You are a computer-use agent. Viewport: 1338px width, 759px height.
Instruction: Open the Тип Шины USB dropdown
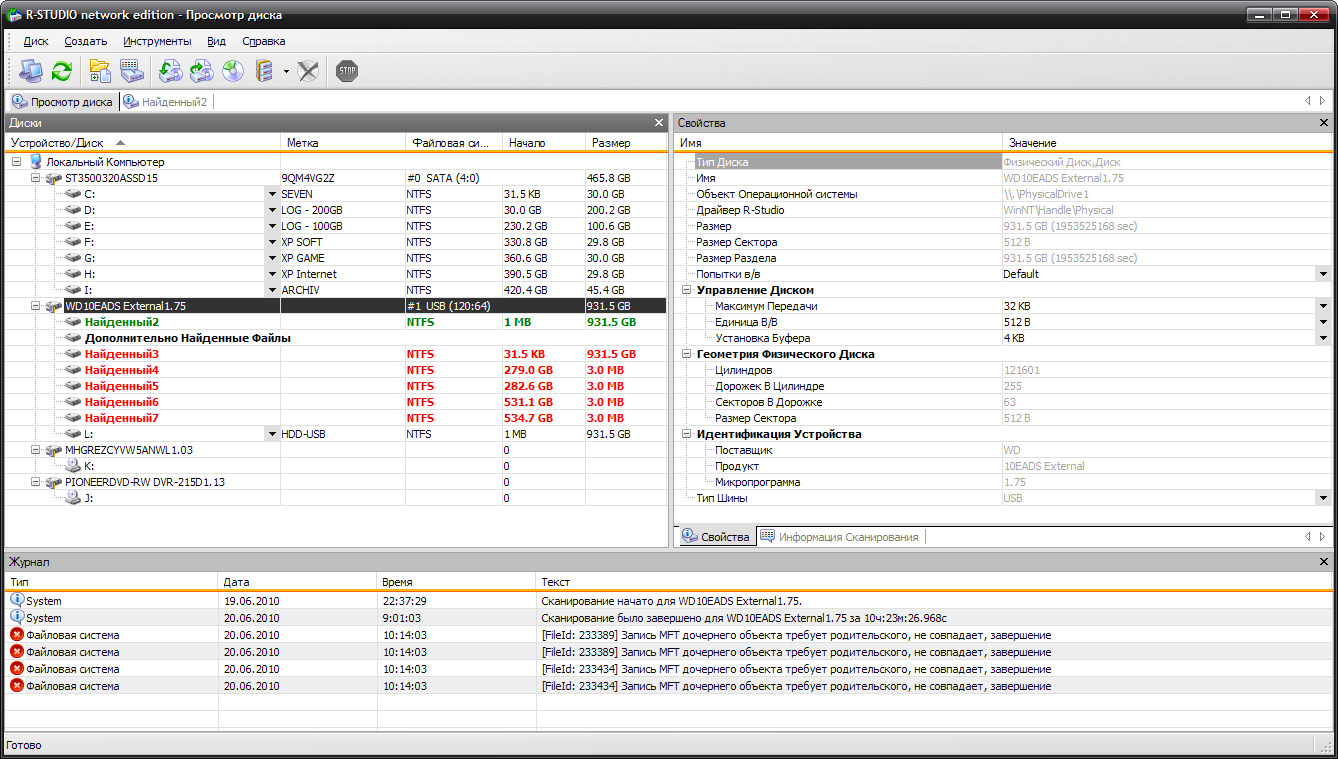point(1324,498)
